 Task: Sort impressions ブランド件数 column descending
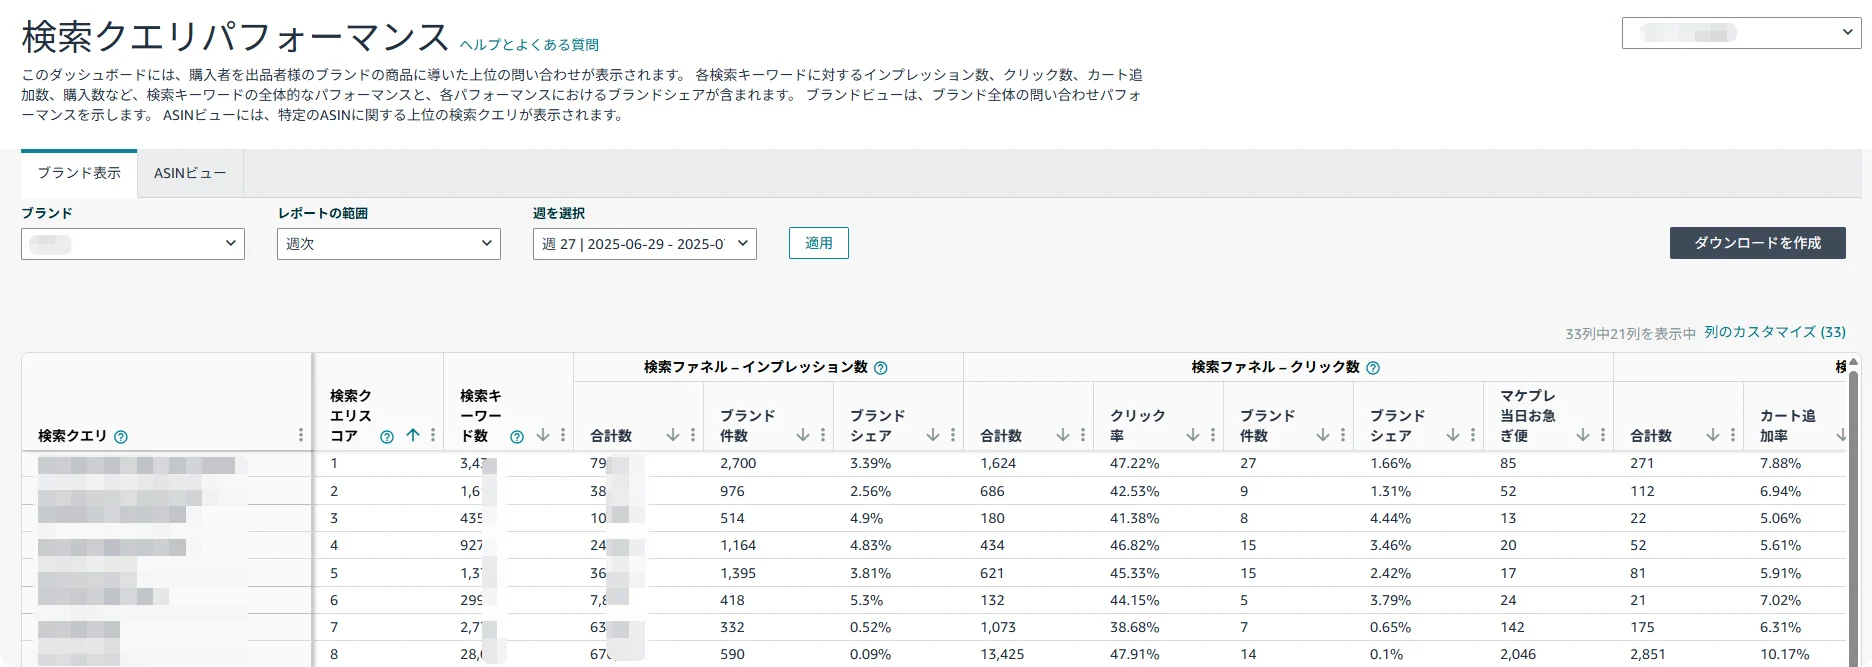pos(803,435)
